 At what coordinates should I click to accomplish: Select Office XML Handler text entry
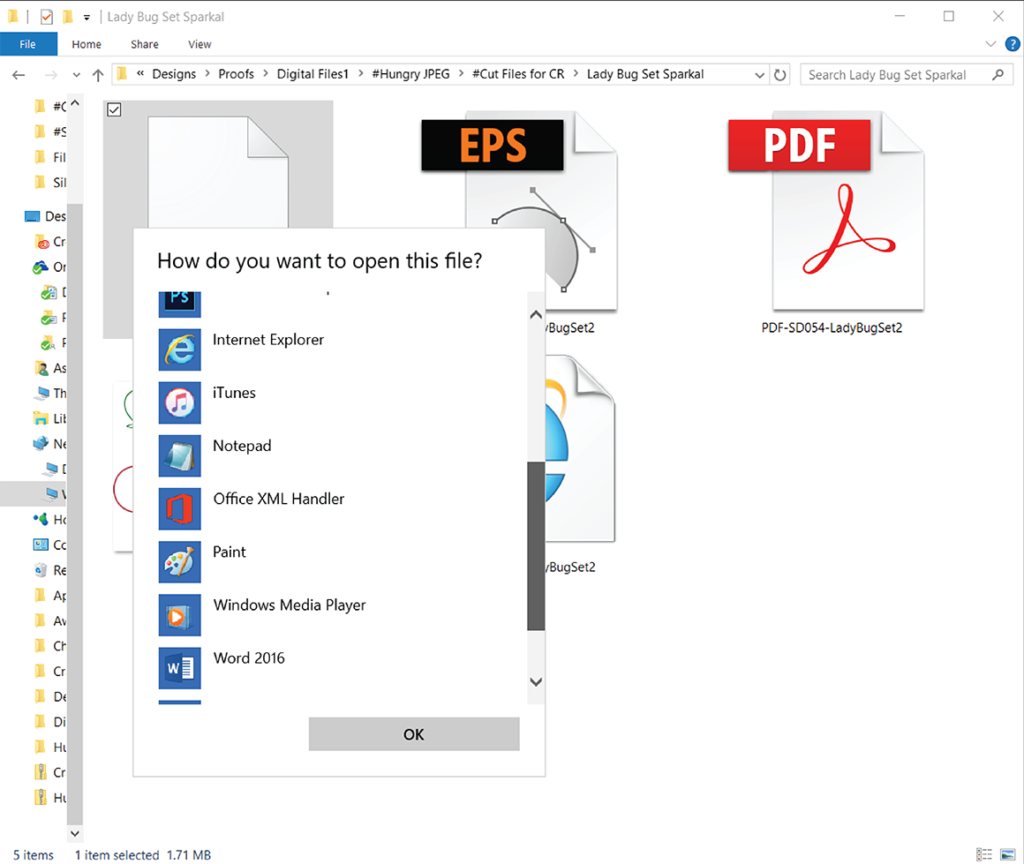(x=279, y=499)
